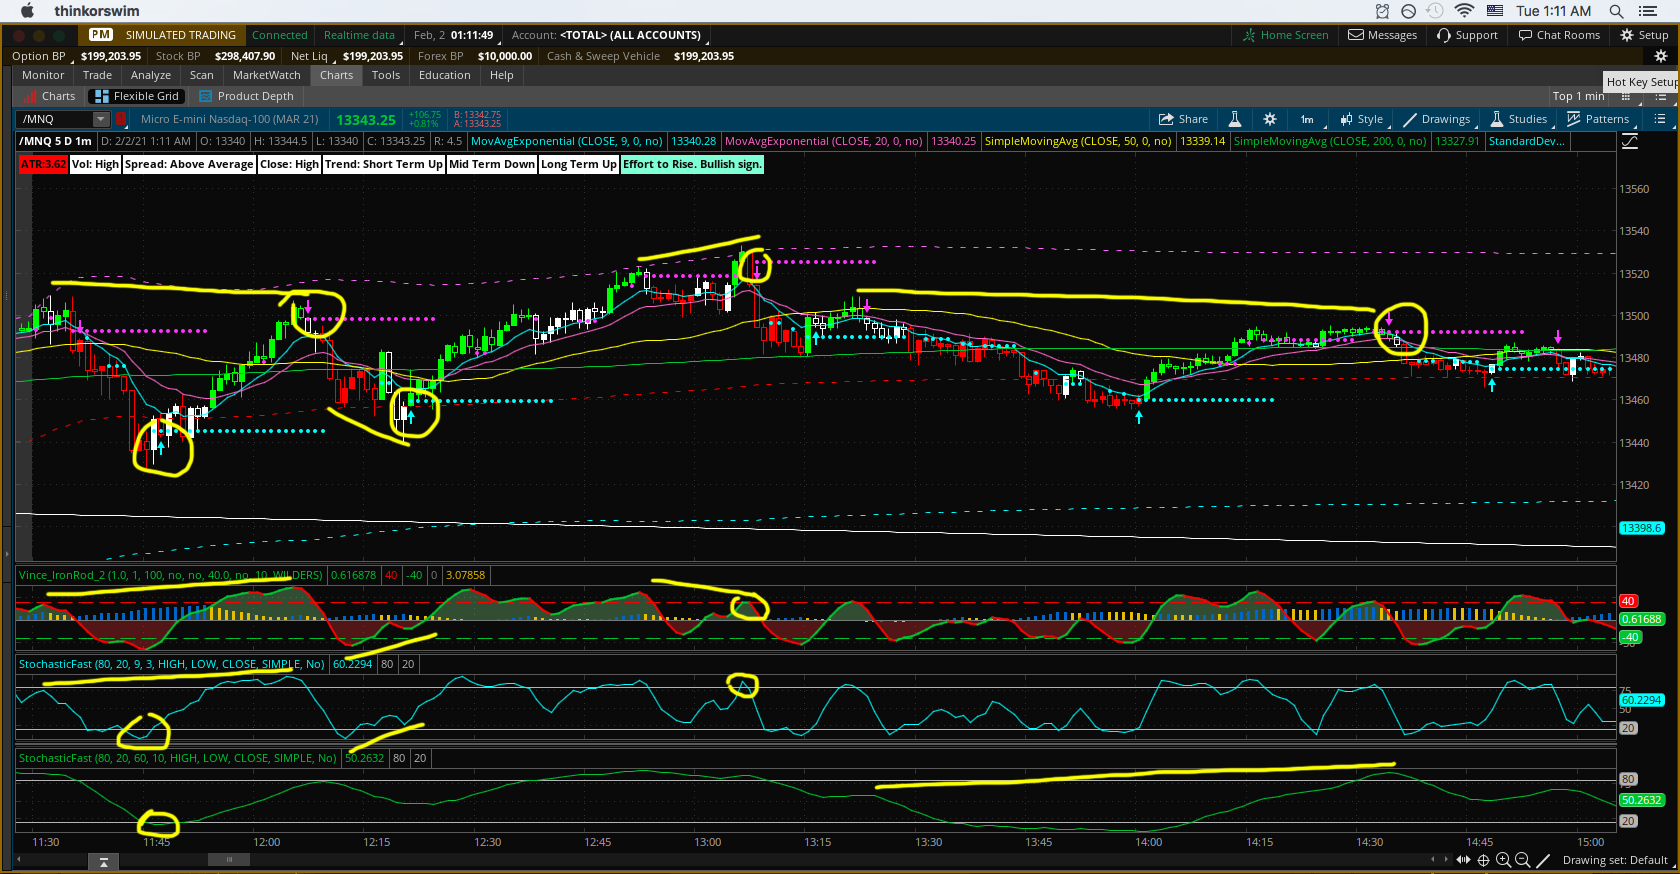Viewport: 1680px width, 874px height.
Task: Open the Setup button in top bar
Action: (x=1644, y=35)
